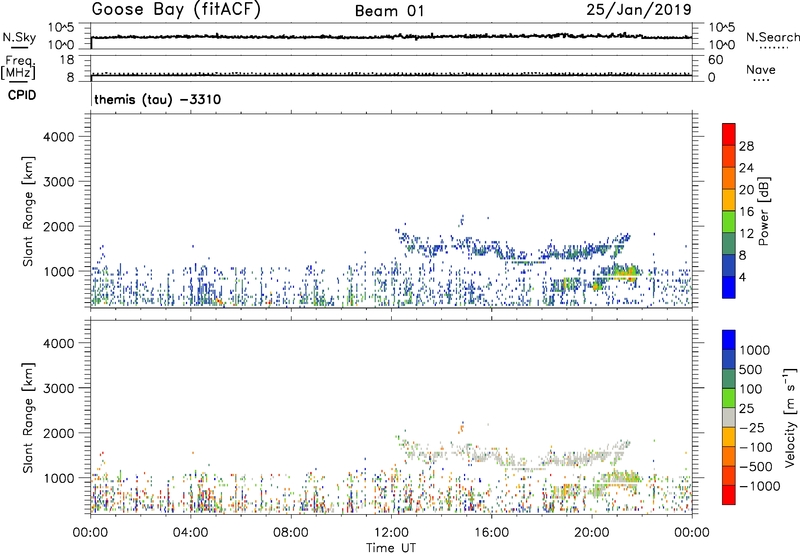Image resolution: width=800 pixels, height=554 pixels.
Task: Click the 'N.Sky' axis label
Action: click(x=19, y=37)
